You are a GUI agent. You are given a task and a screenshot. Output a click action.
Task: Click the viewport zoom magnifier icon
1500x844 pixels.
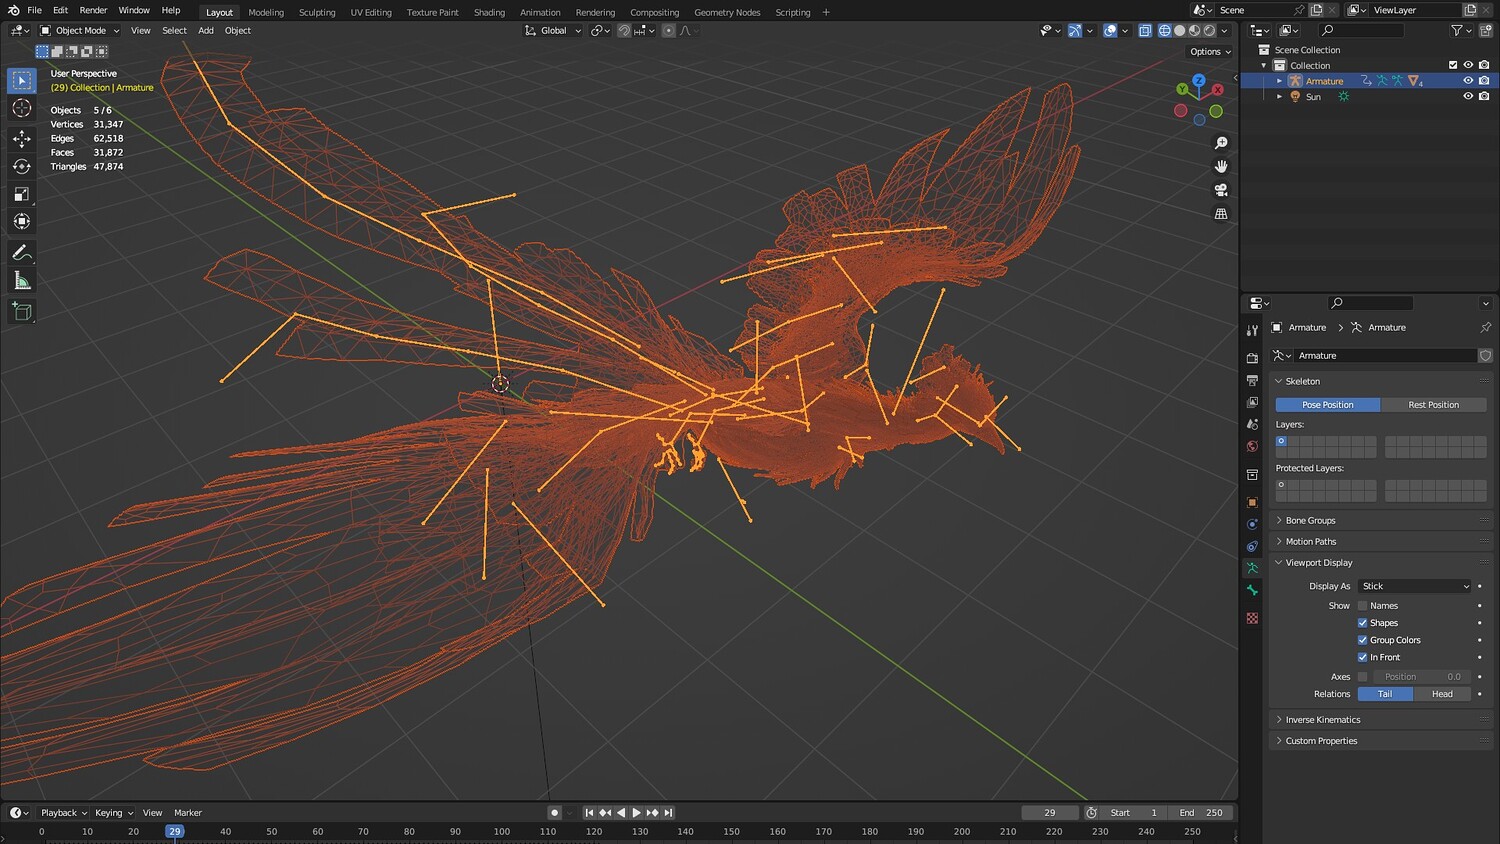[x=1221, y=143]
